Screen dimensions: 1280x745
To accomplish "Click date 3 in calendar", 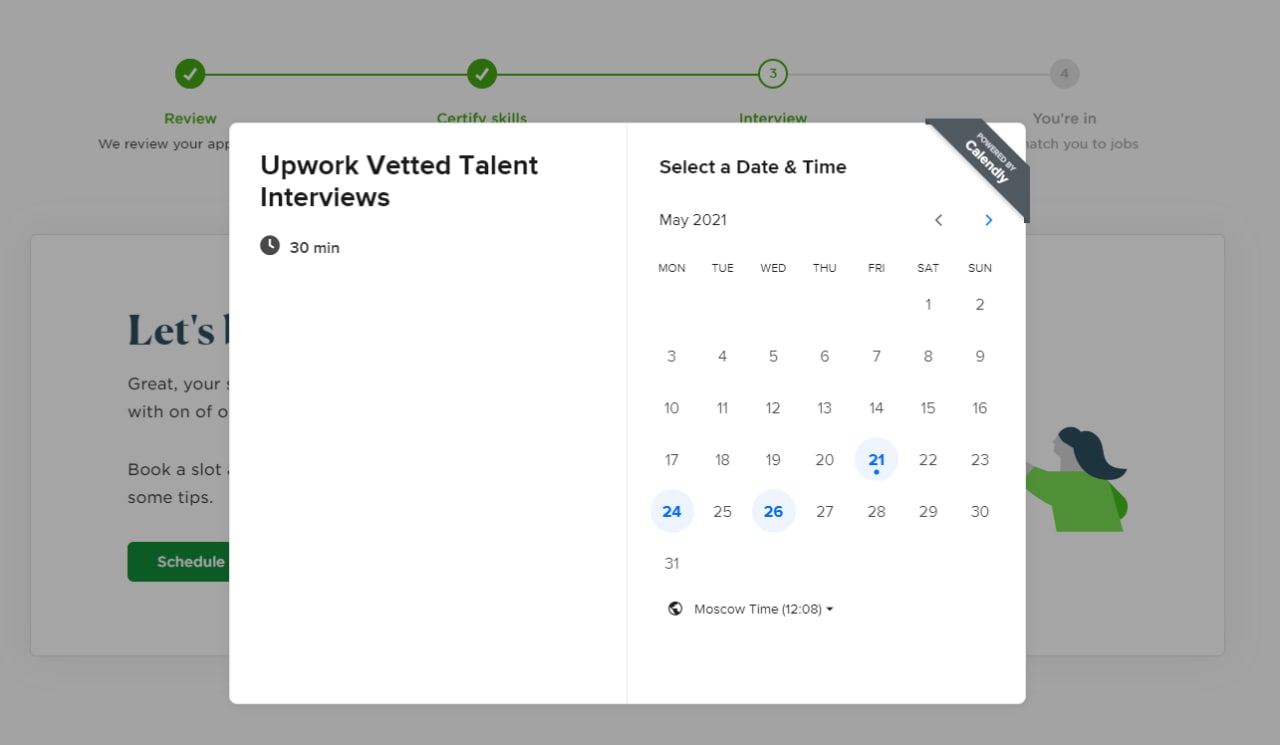I will (x=672, y=356).
